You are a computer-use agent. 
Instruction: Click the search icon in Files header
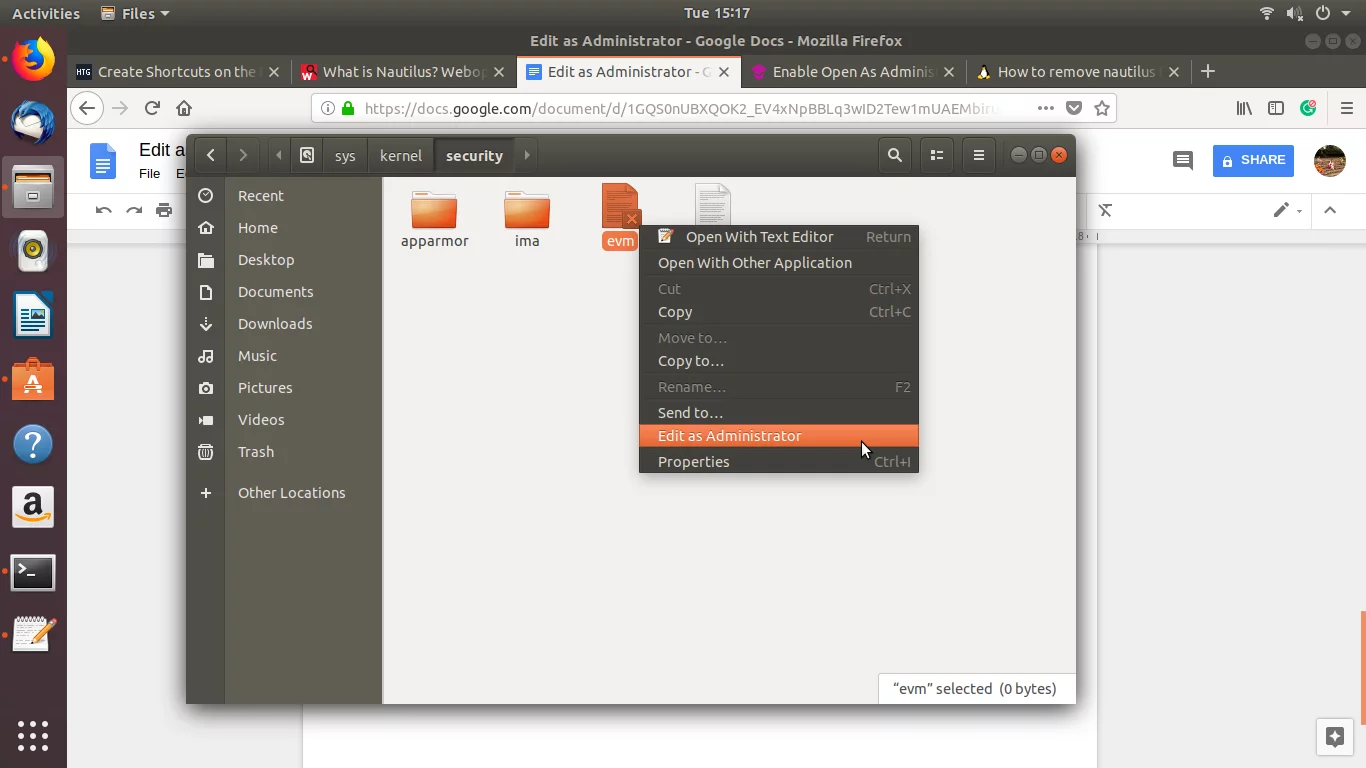[x=895, y=155]
